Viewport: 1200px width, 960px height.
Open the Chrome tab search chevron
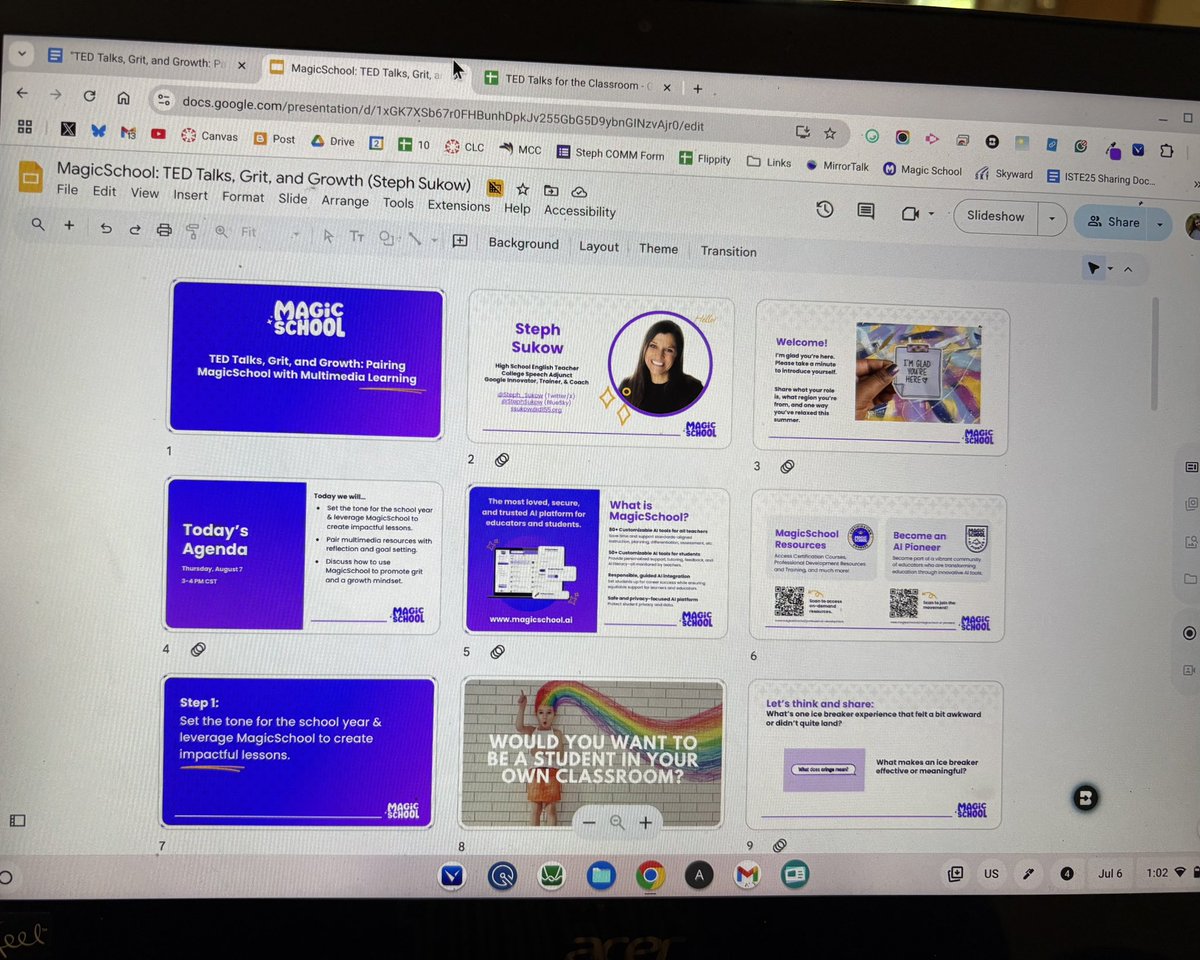22,56
